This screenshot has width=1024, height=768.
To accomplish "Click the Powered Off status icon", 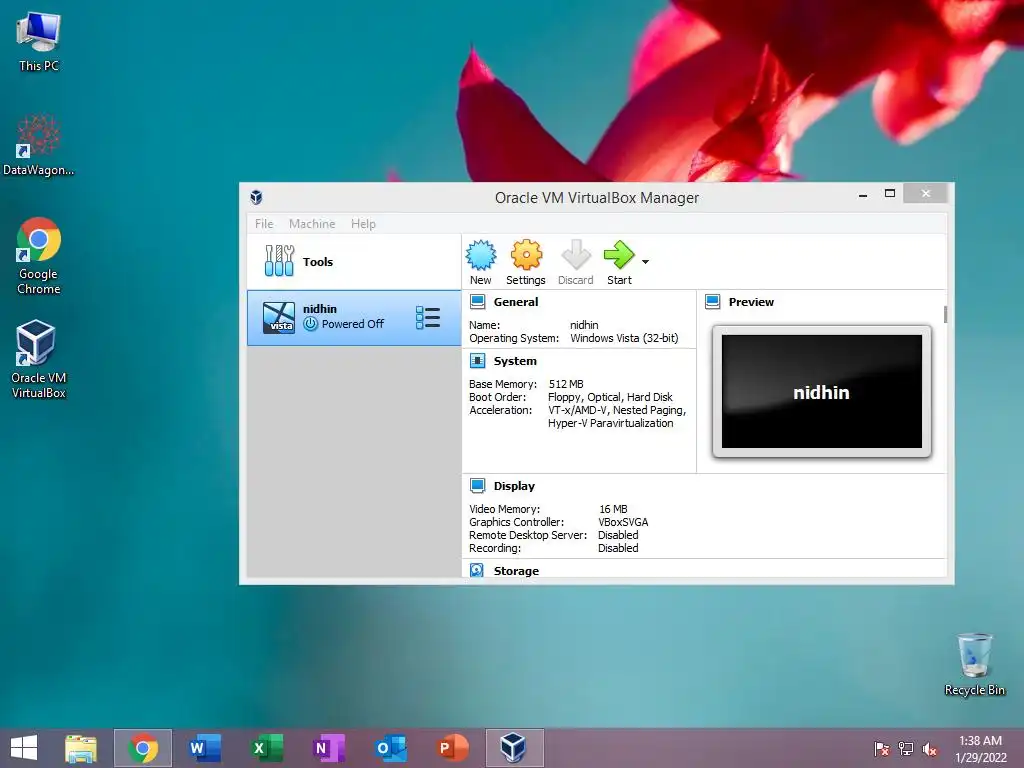I will coord(310,324).
